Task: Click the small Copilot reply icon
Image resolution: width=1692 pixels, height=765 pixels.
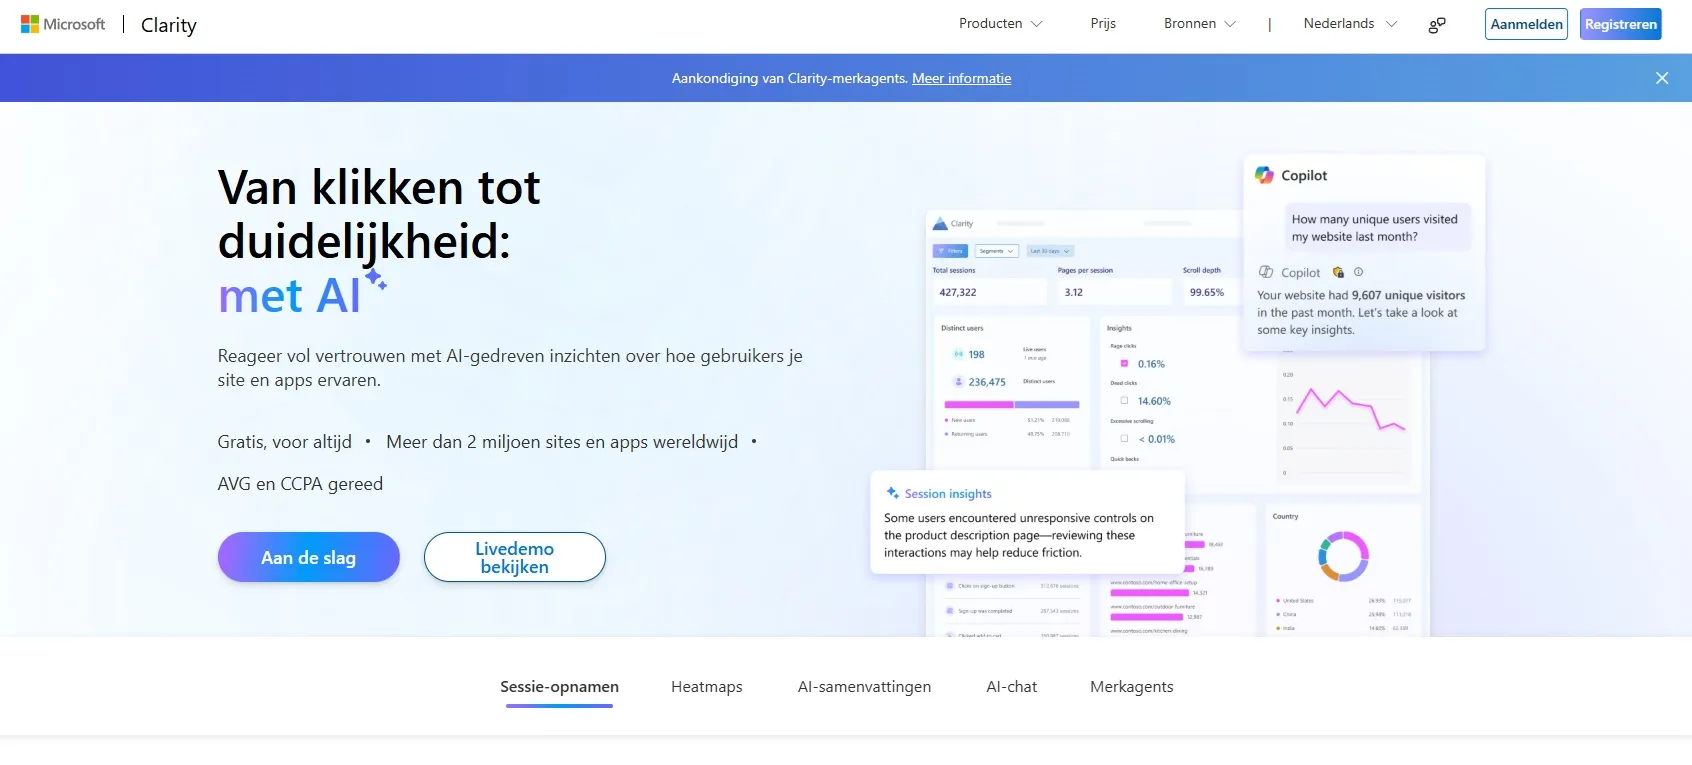Action: click(x=1266, y=272)
